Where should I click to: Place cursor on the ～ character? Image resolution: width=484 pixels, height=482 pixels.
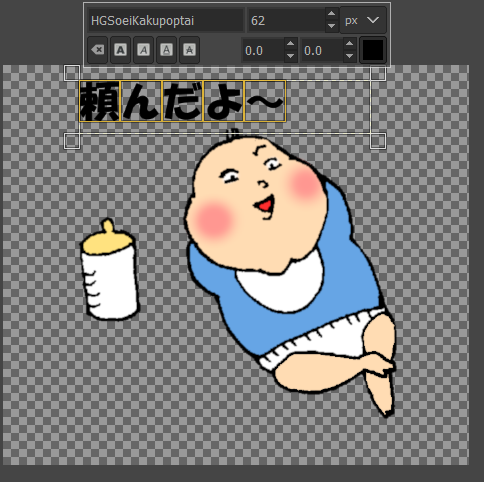tap(265, 101)
